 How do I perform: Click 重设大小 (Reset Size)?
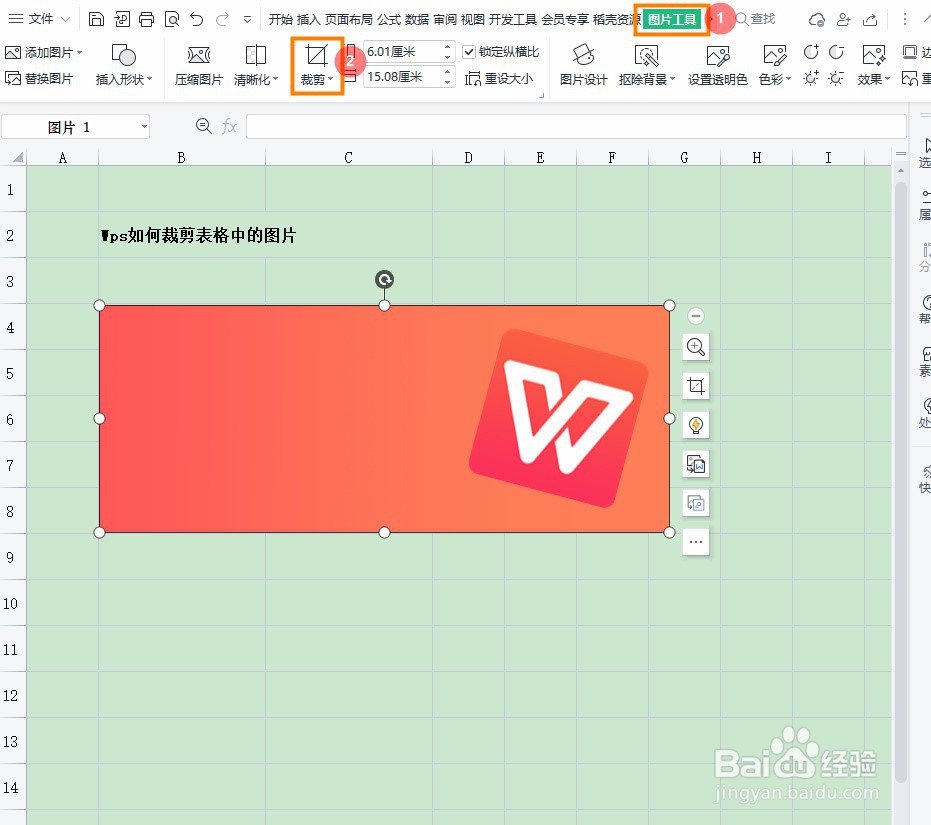pos(499,78)
